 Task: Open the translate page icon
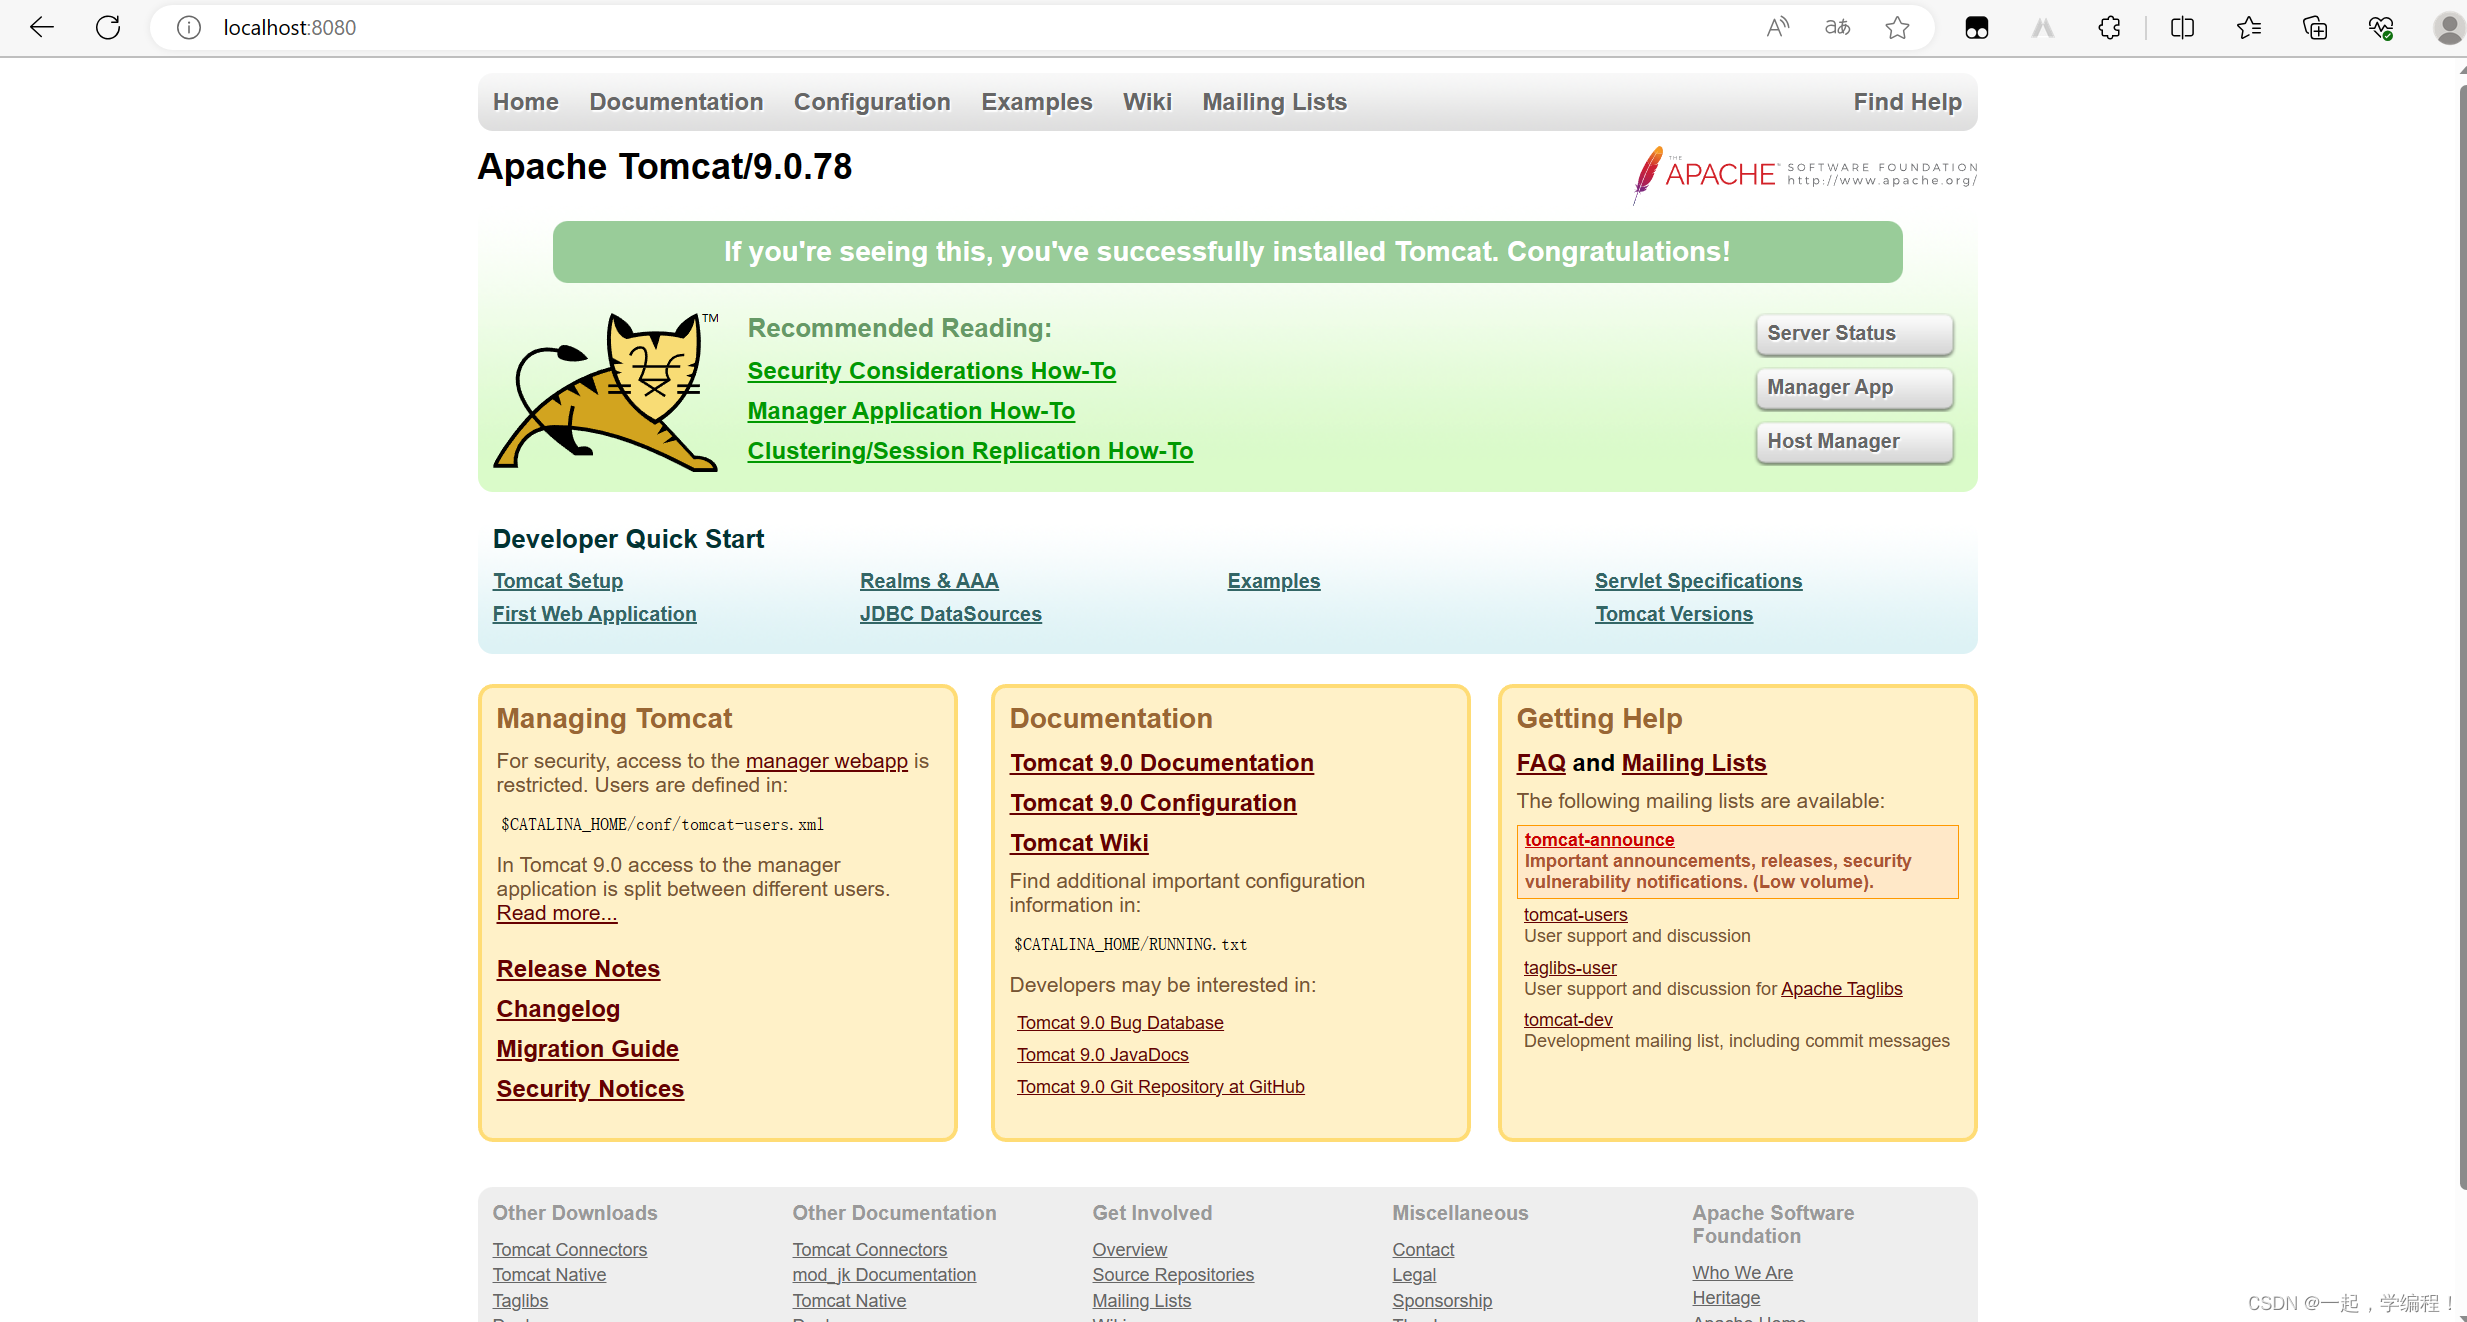tap(1838, 27)
